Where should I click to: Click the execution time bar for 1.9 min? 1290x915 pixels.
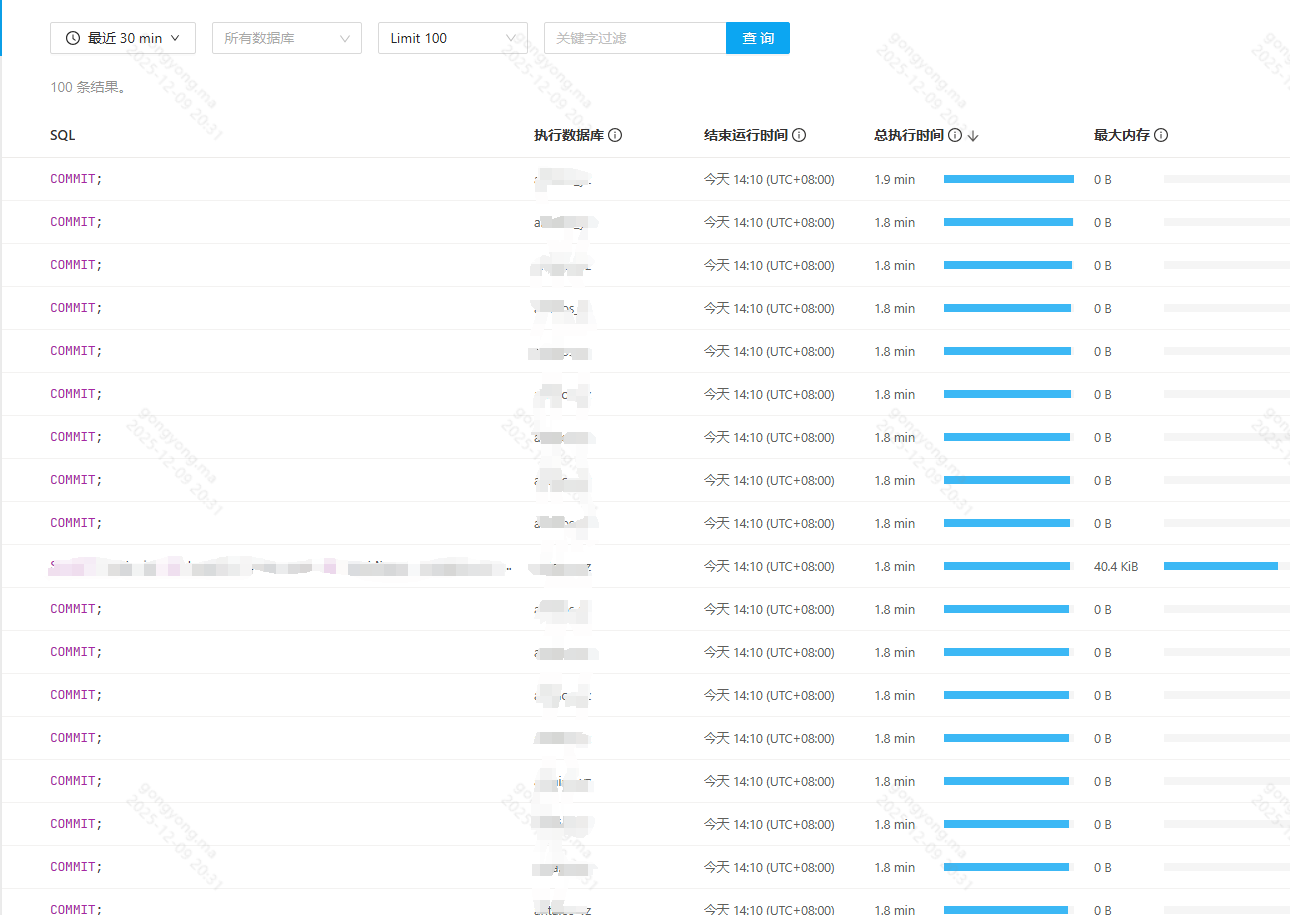(1008, 179)
